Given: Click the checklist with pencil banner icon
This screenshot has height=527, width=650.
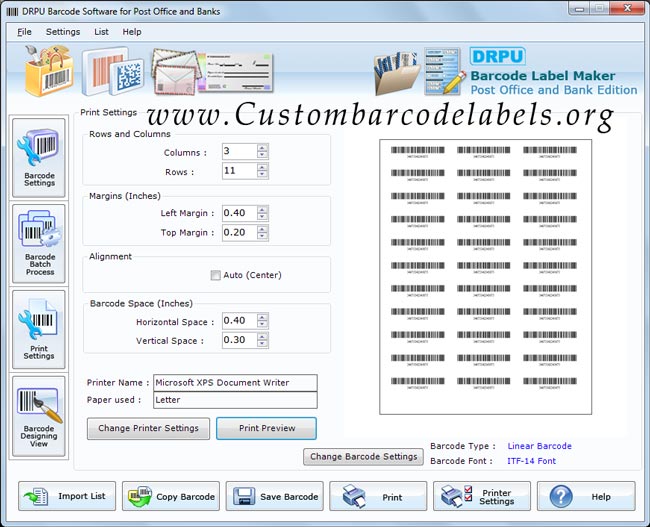Looking at the screenshot, I should (x=444, y=71).
